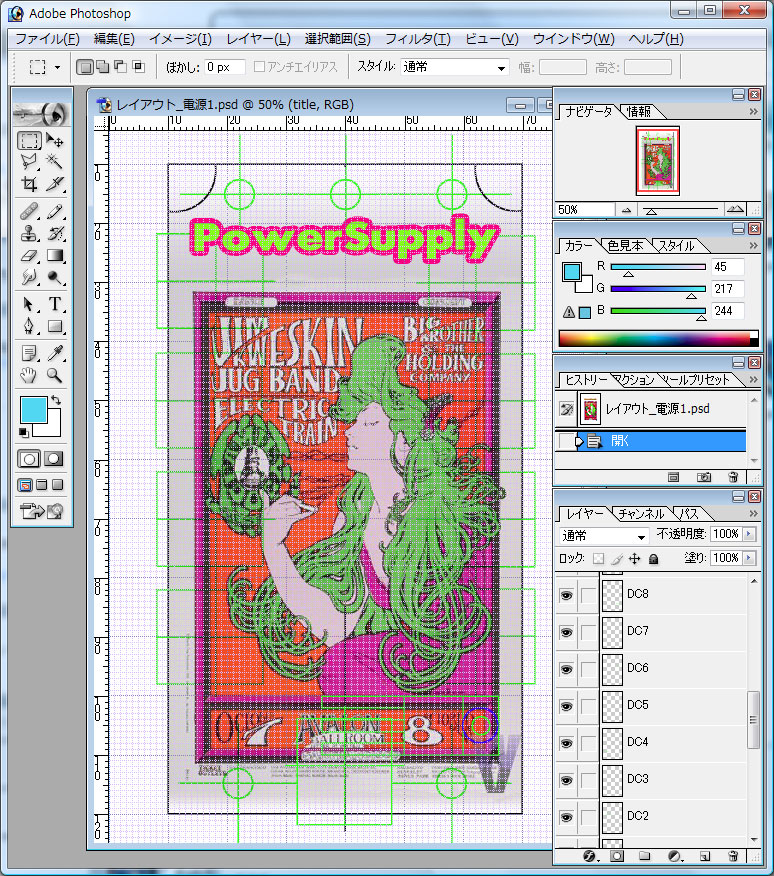Viewport: 774px width, 876px height.
Task: Open the History panel menu arrow
Action: point(753,380)
